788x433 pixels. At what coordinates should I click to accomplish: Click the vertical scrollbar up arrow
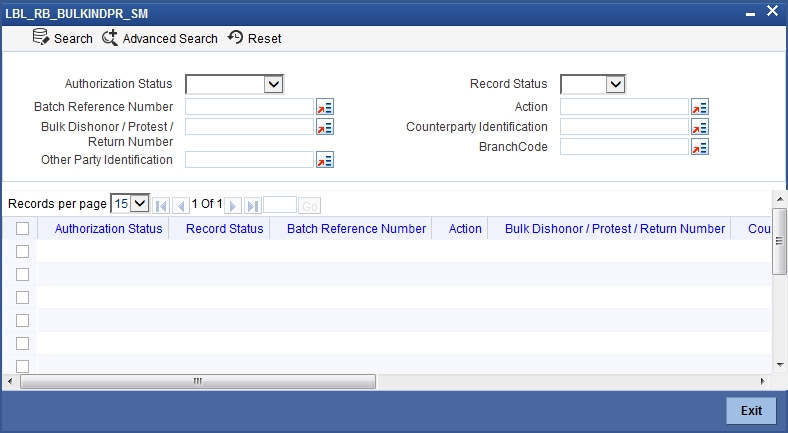(780, 199)
